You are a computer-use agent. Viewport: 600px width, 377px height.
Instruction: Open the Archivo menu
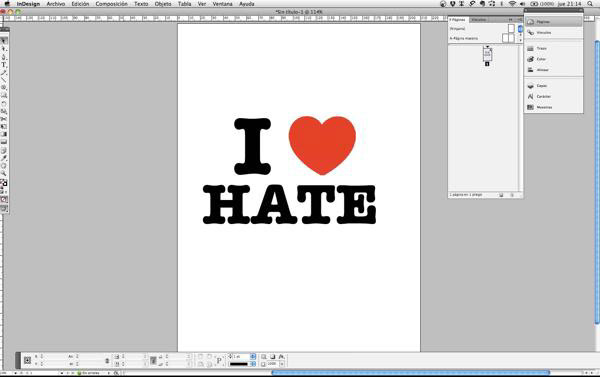tap(55, 4)
